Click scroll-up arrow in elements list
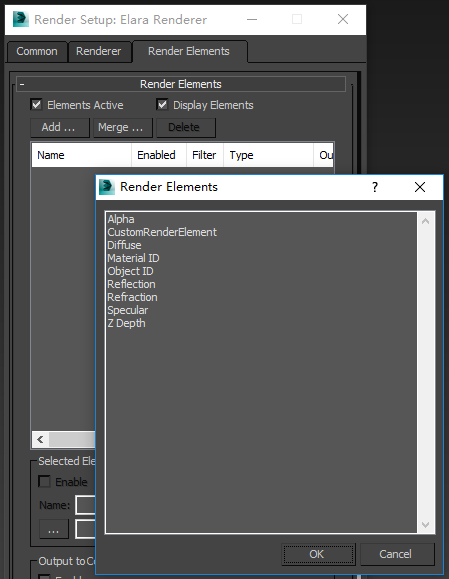This screenshot has width=449, height=579. click(425, 221)
